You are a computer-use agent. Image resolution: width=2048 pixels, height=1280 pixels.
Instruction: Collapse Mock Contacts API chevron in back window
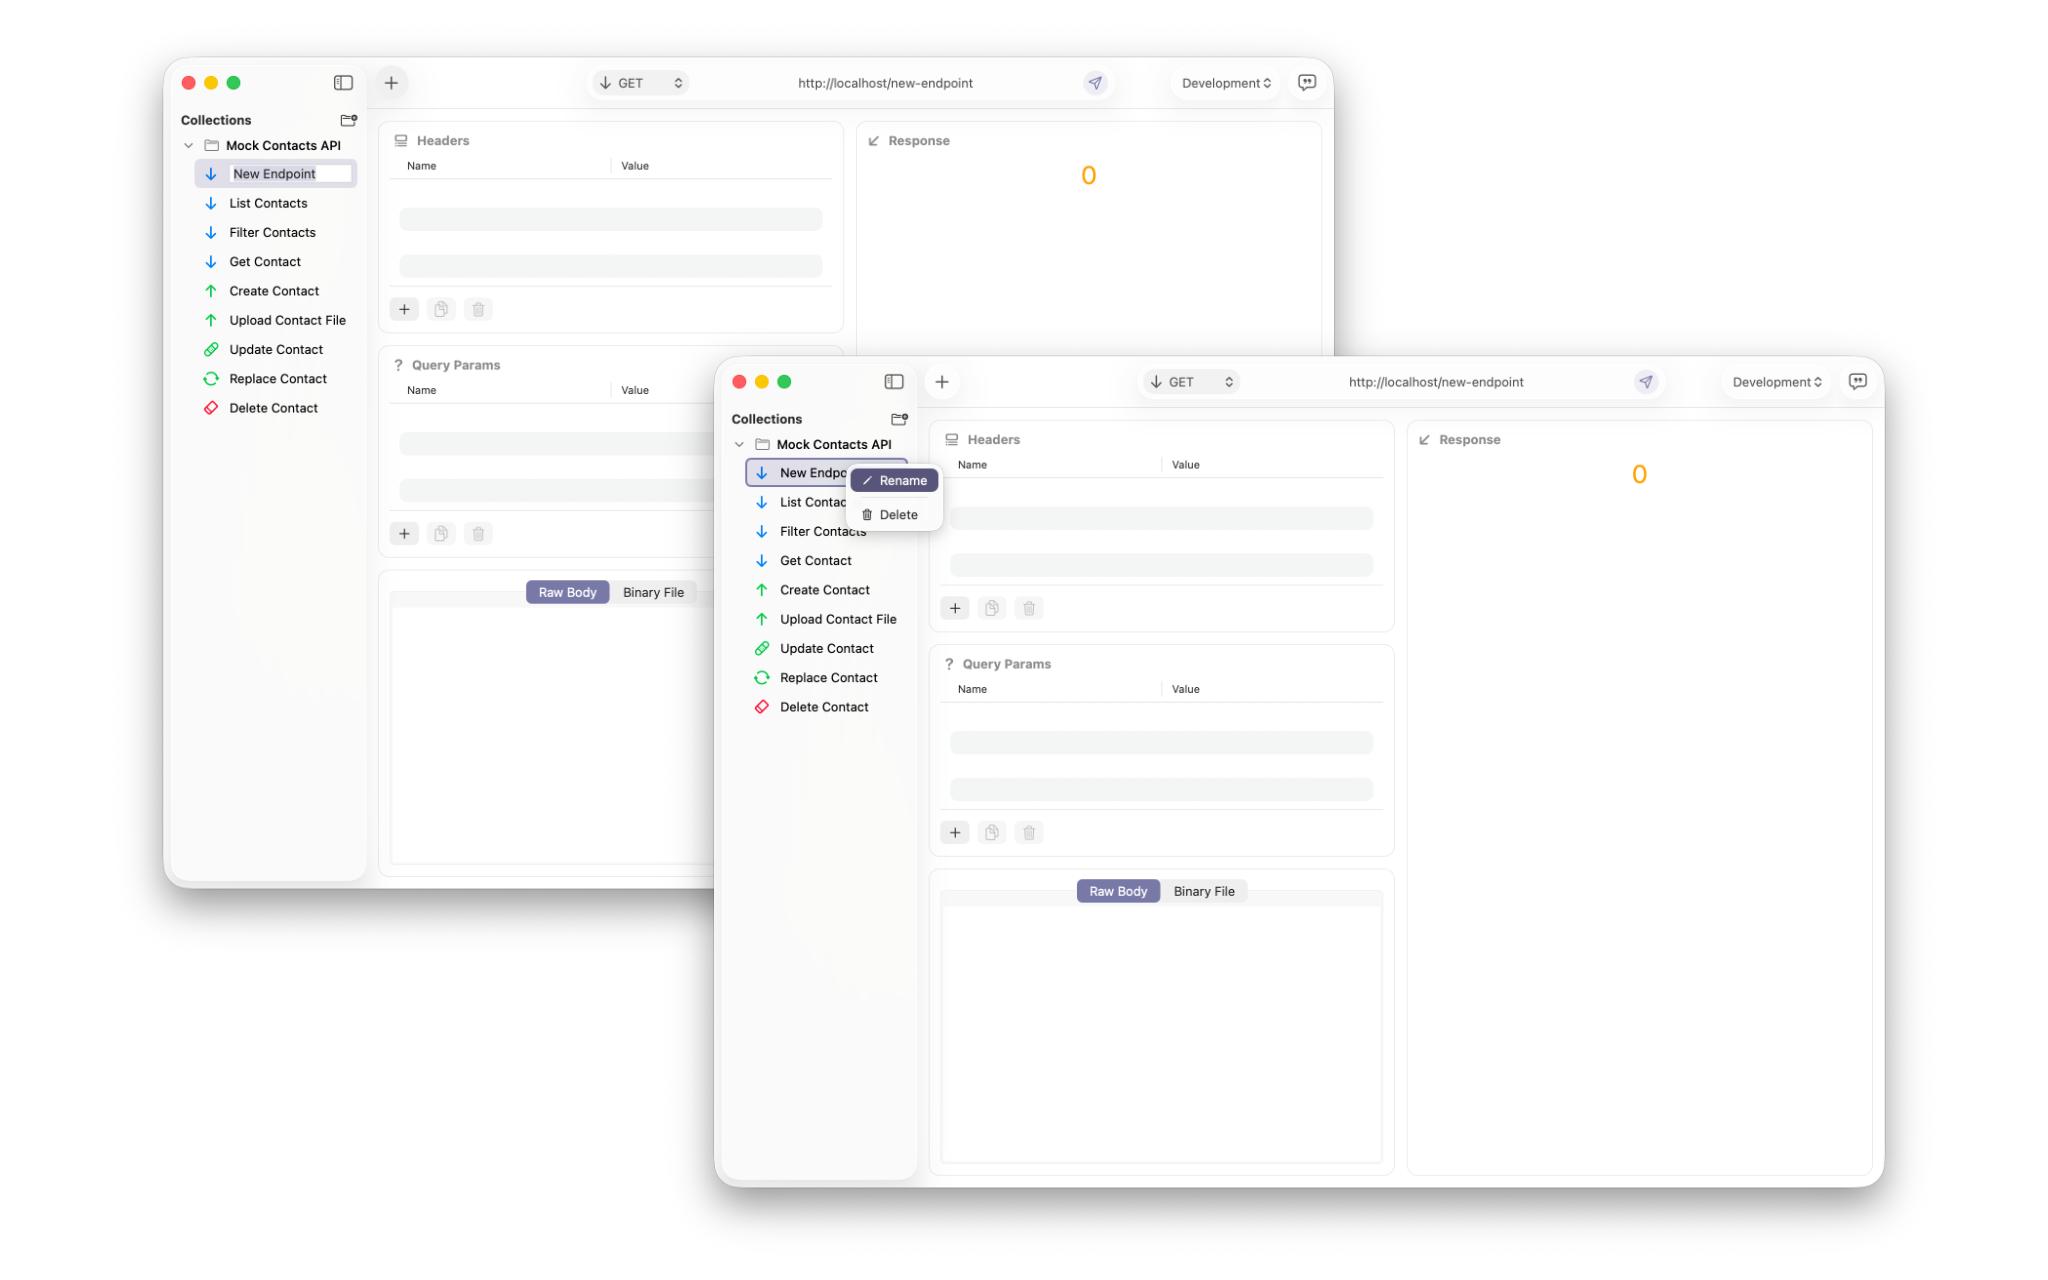pos(188,146)
